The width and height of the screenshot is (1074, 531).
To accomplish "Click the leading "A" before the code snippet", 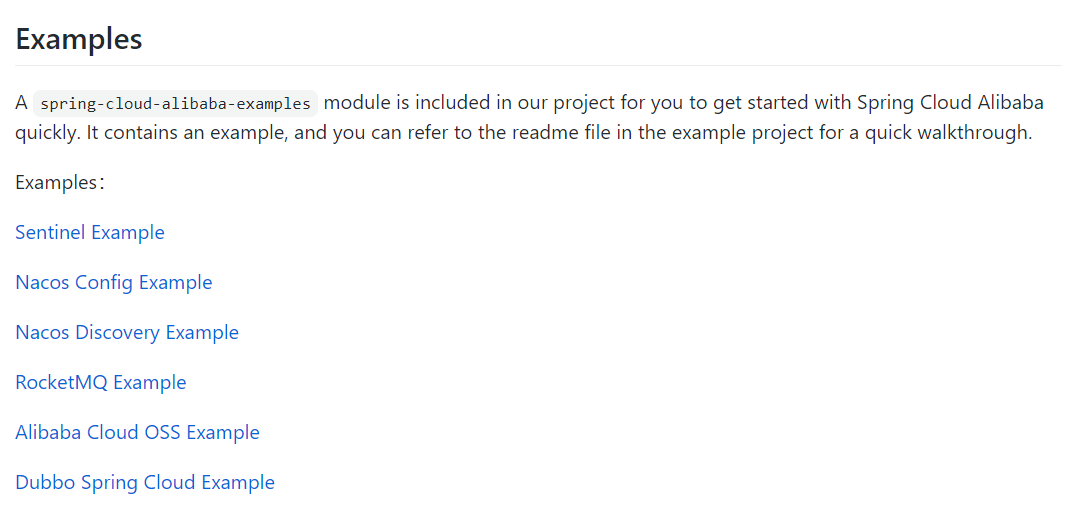I will coord(21,103).
